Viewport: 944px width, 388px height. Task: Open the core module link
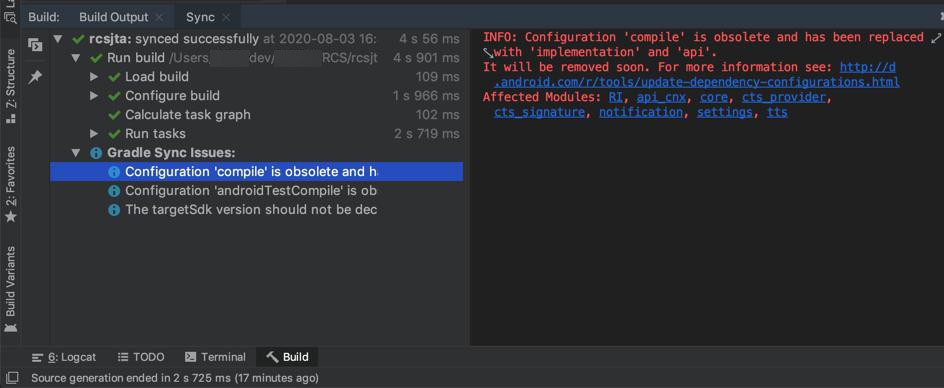[713, 97]
